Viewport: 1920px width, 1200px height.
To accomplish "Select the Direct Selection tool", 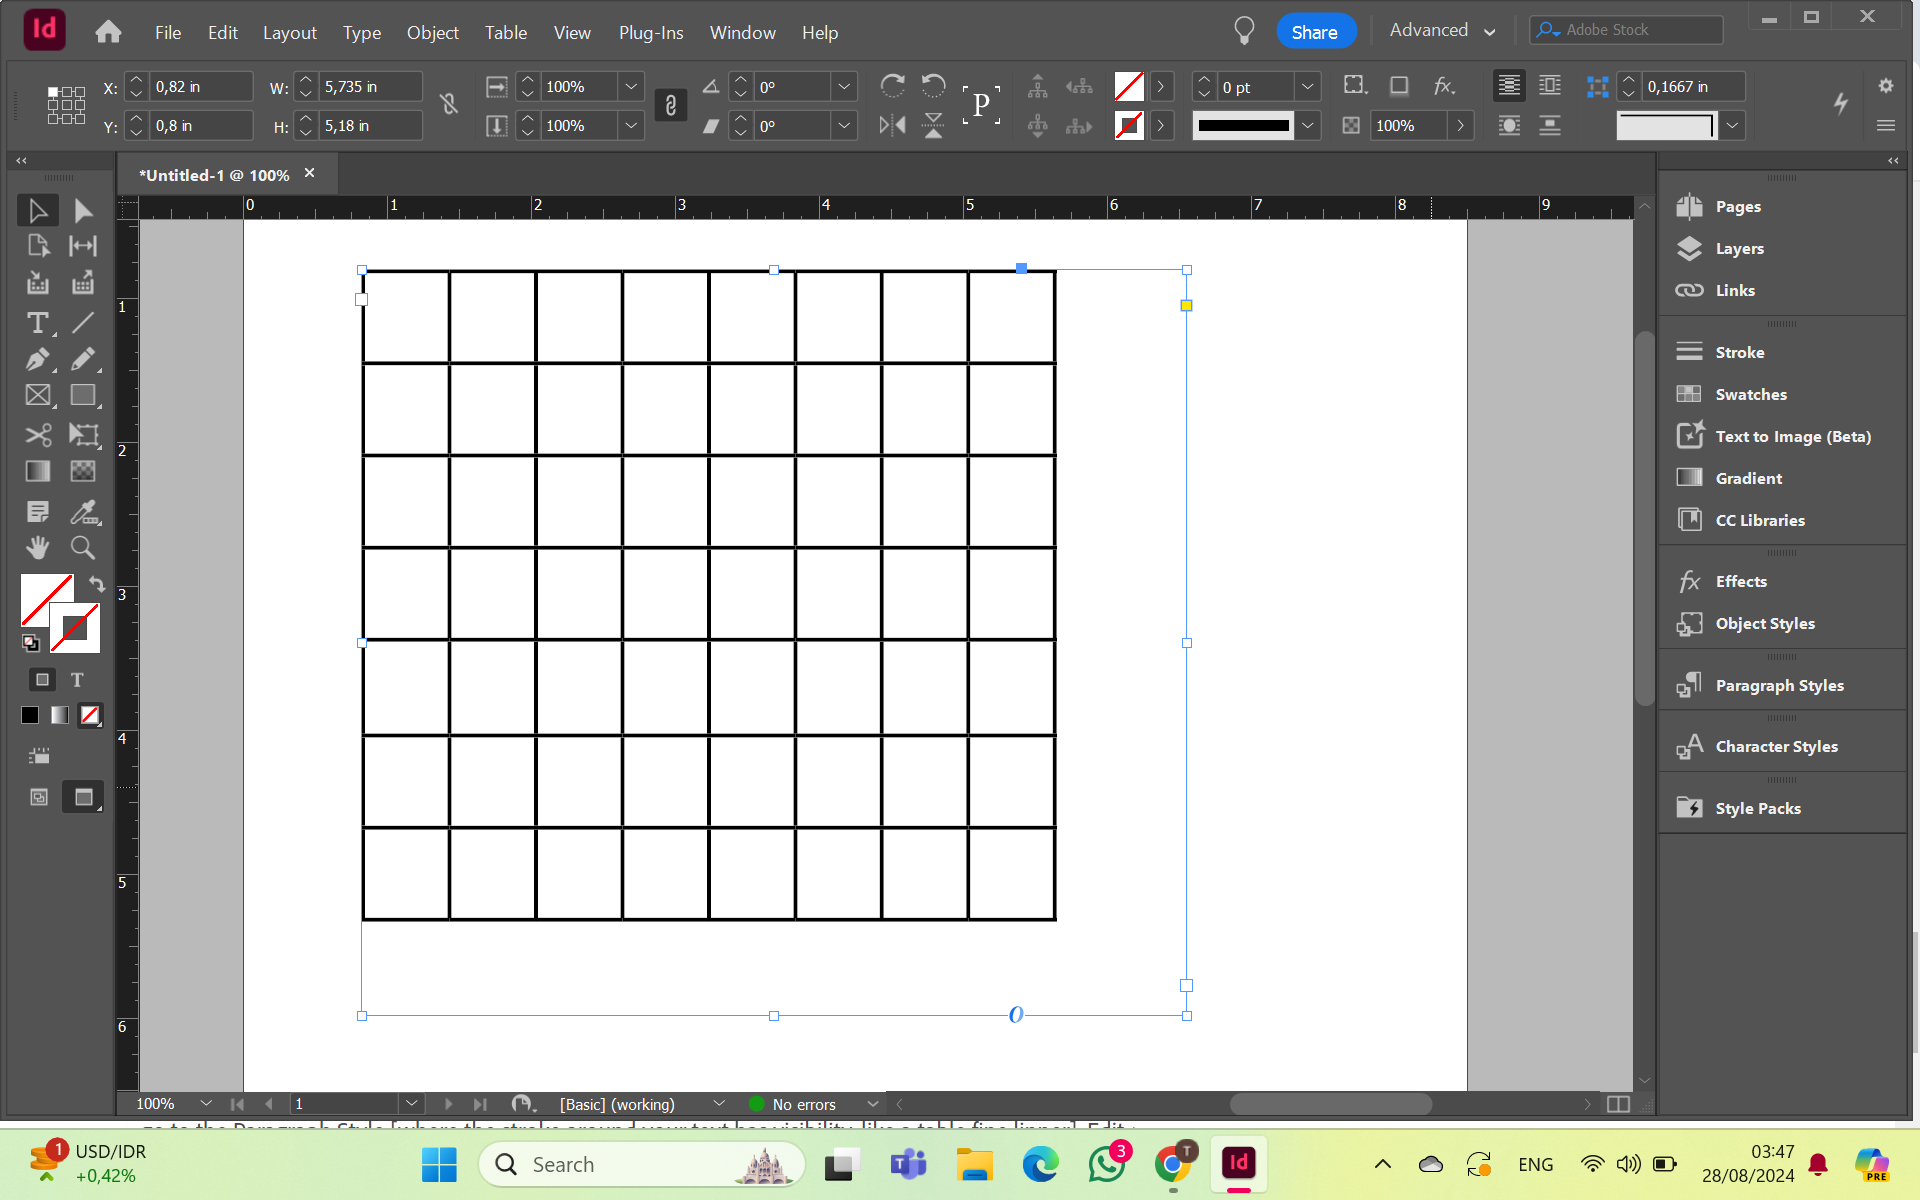I will (x=83, y=209).
